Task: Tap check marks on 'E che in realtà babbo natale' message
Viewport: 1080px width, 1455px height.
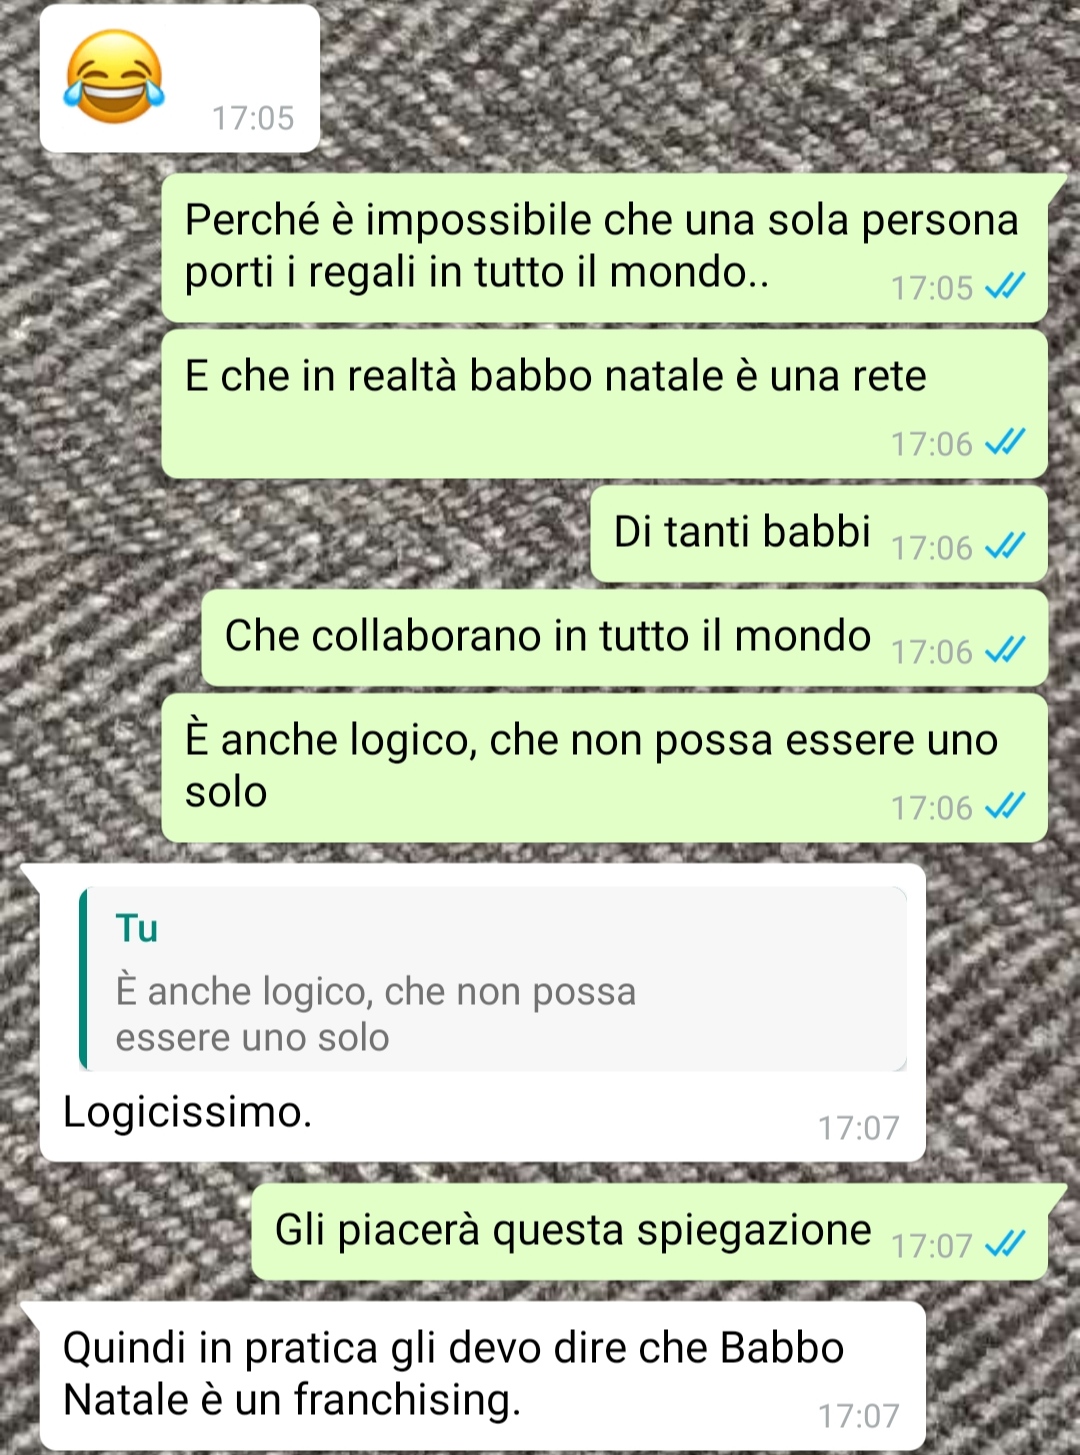Action: [x=1005, y=443]
